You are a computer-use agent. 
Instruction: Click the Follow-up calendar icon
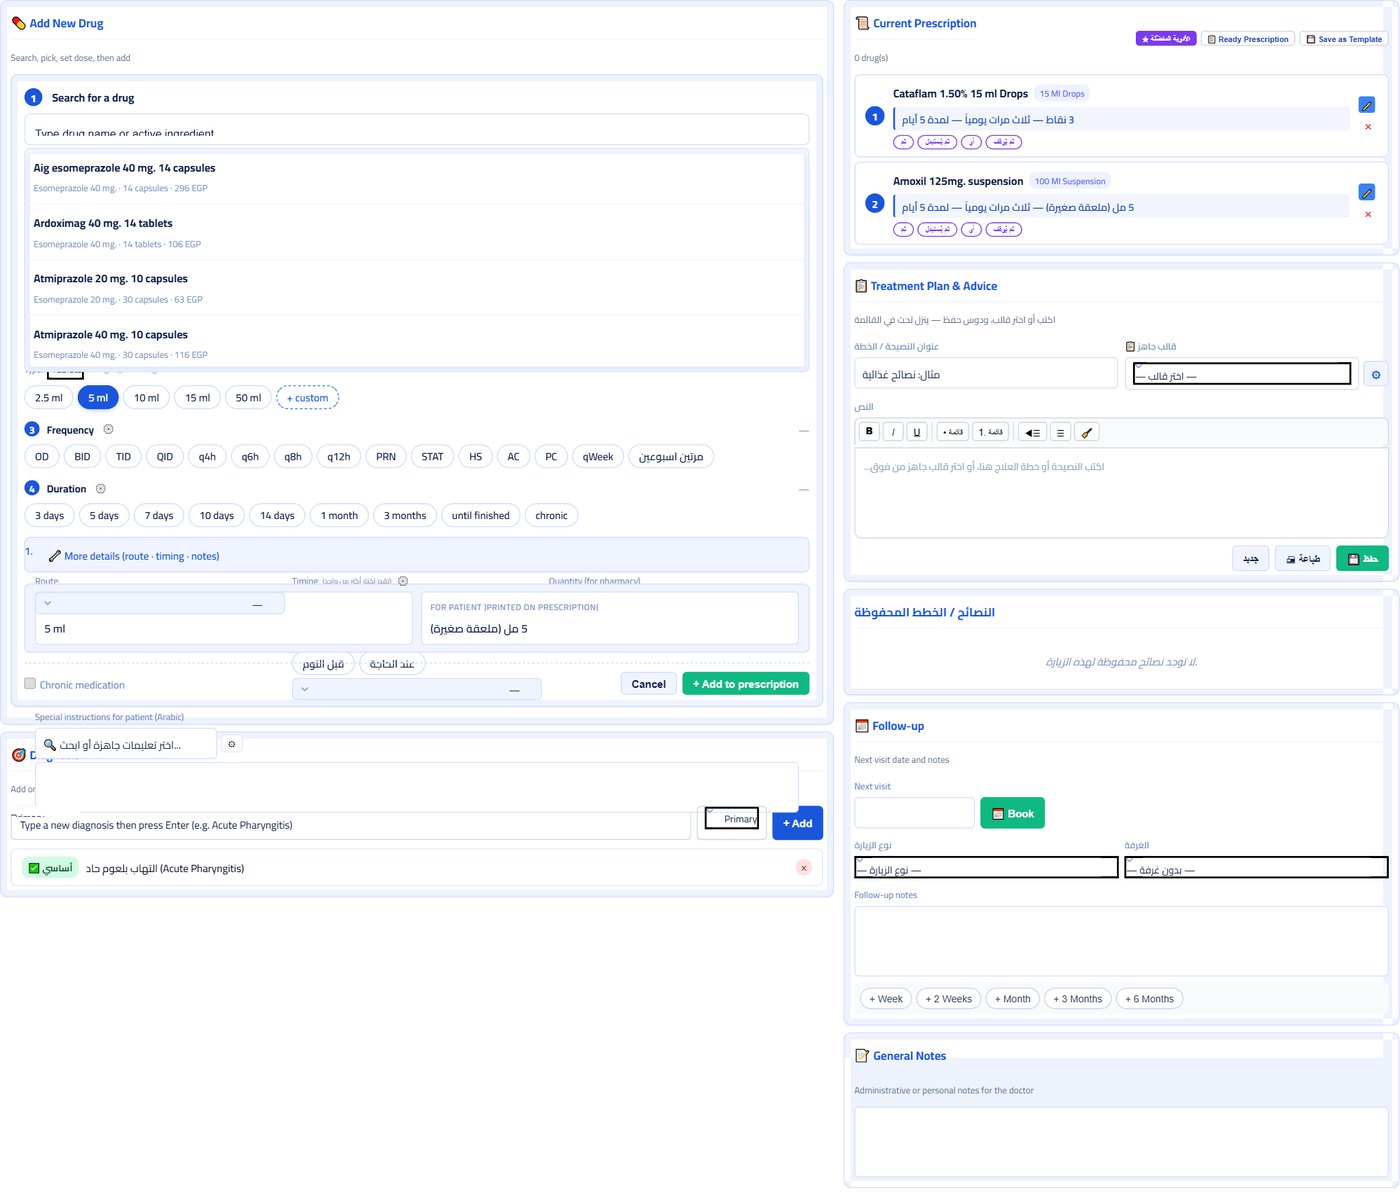coord(862,726)
